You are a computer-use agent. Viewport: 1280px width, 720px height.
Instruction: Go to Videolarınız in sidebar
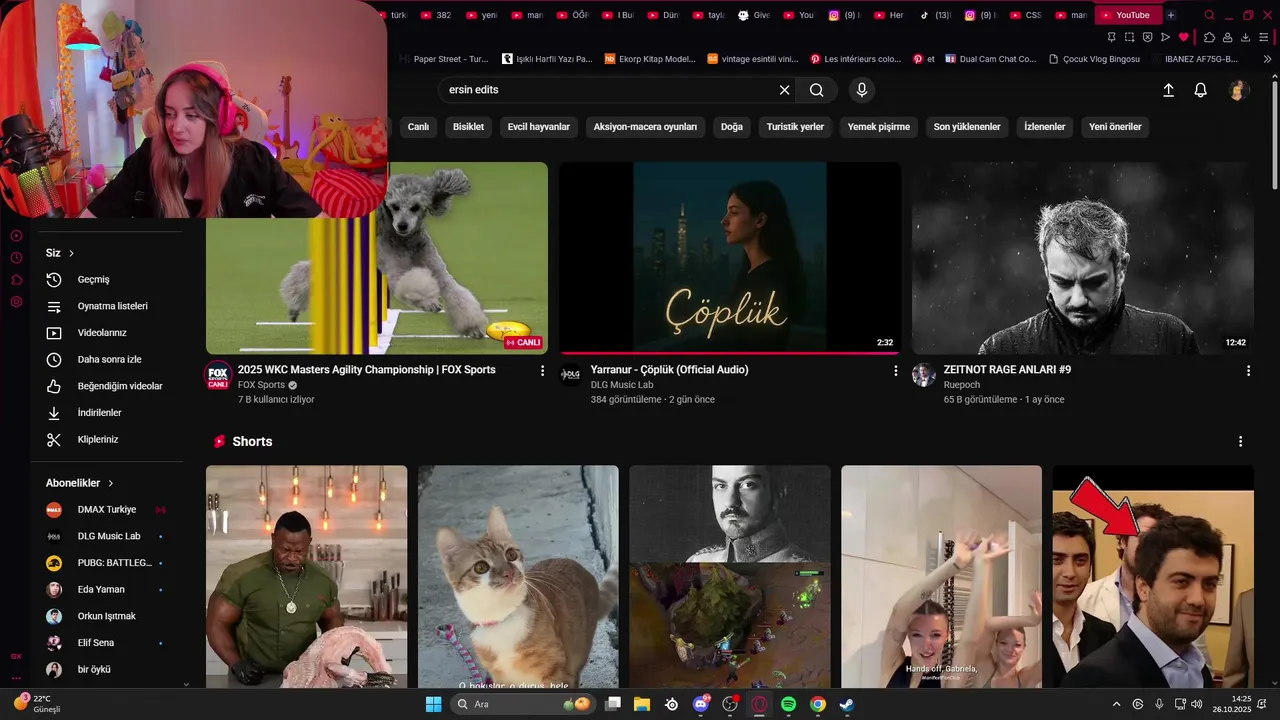click(x=107, y=333)
